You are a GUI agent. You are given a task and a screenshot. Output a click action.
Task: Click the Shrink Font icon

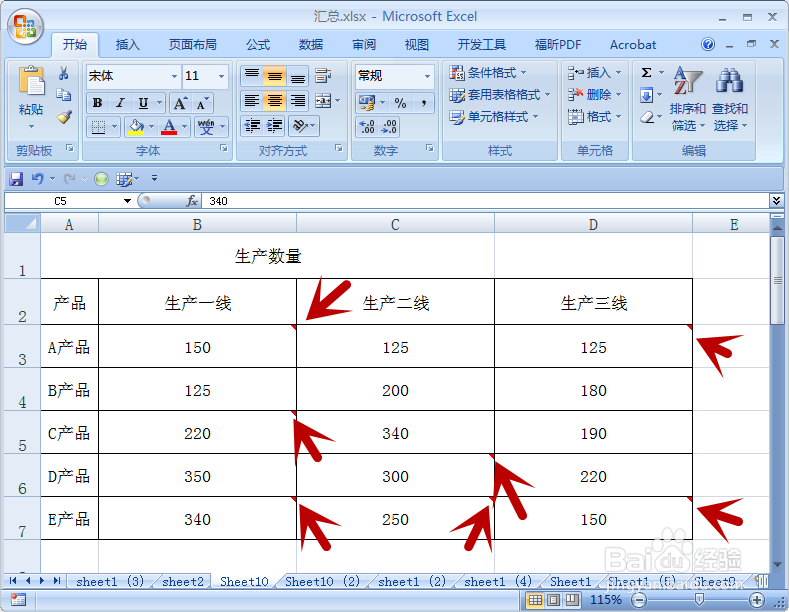202,103
